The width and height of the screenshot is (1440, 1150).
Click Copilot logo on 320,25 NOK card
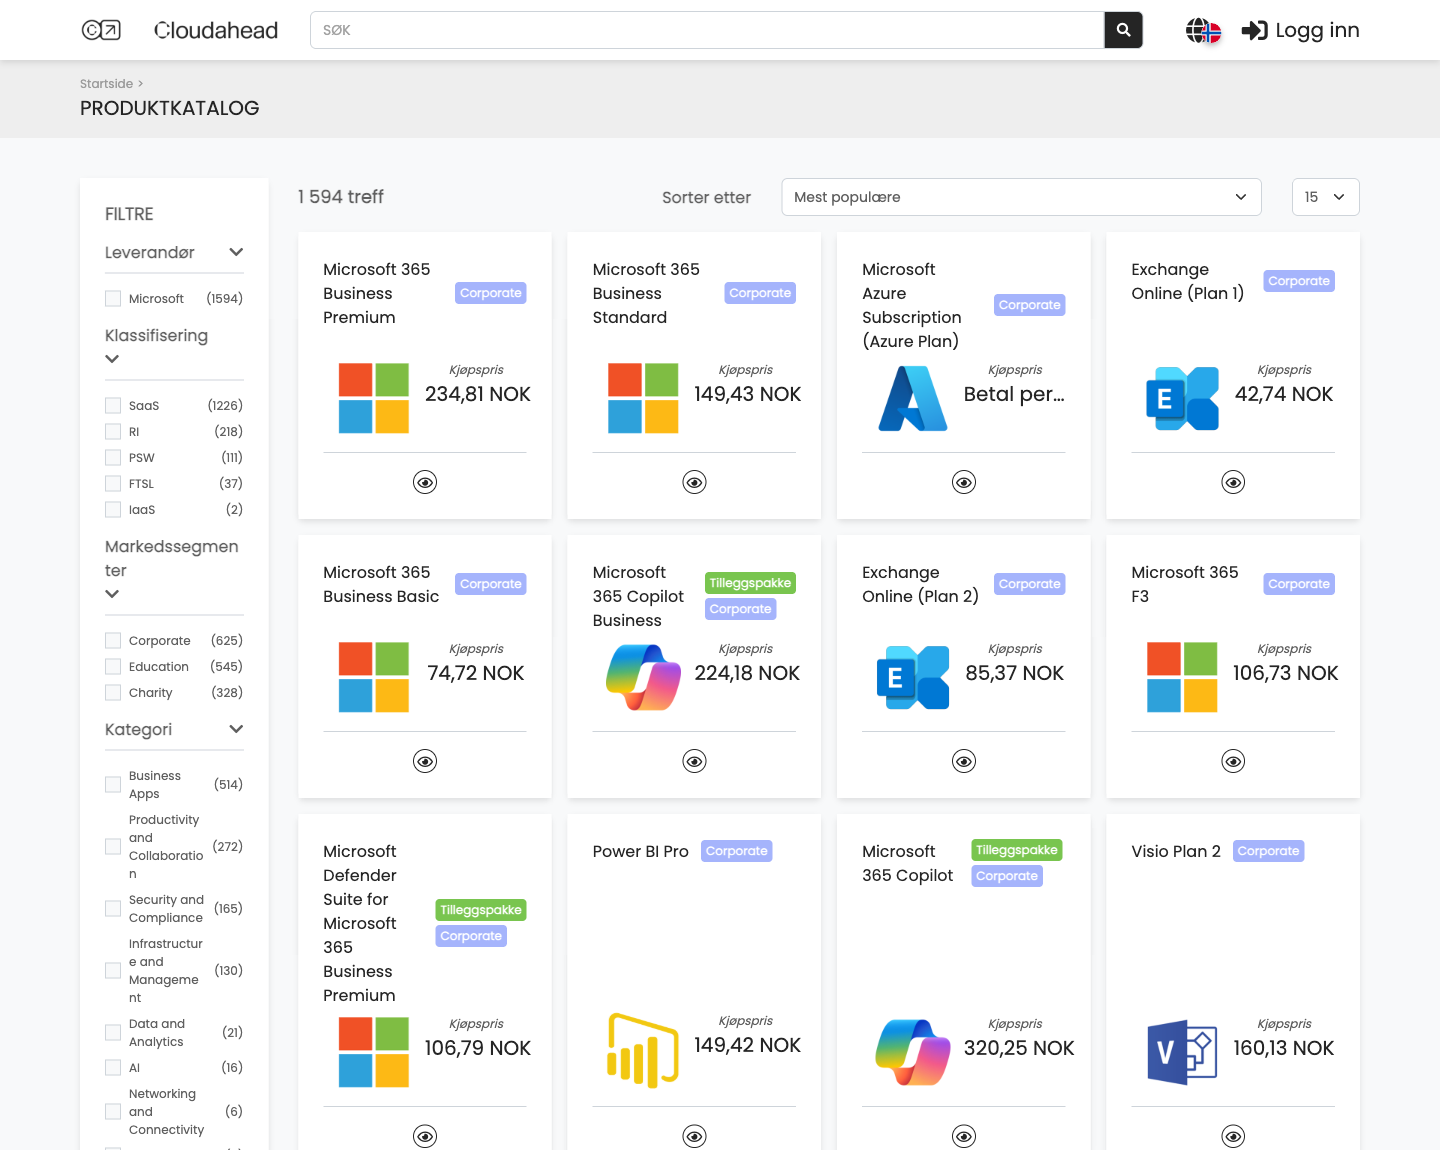(913, 1052)
